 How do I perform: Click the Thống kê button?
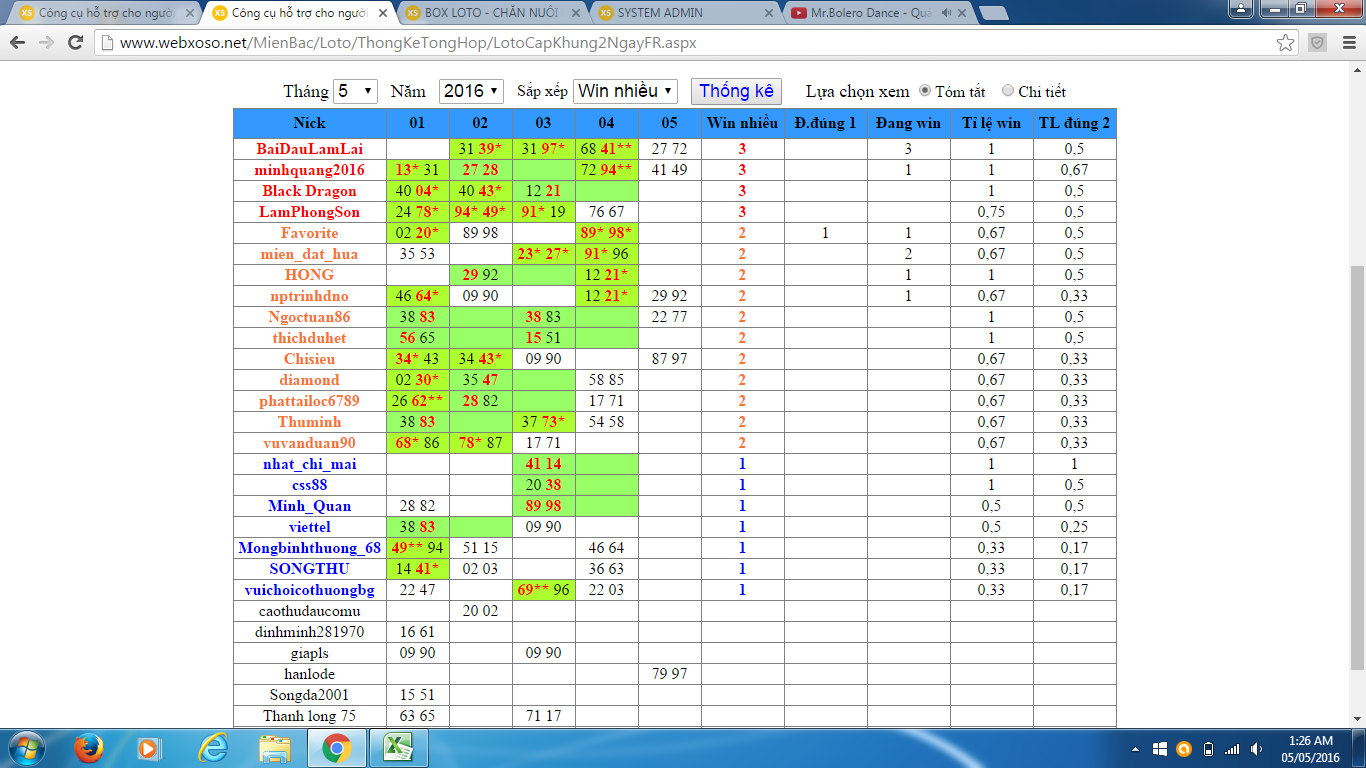[736, 91]
